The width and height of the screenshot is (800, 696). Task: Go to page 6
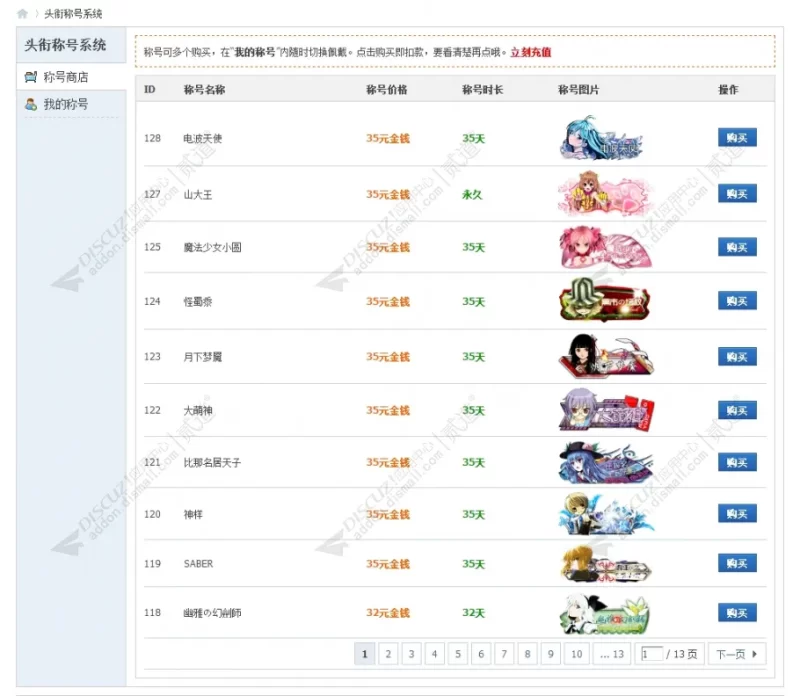[481, 654]
